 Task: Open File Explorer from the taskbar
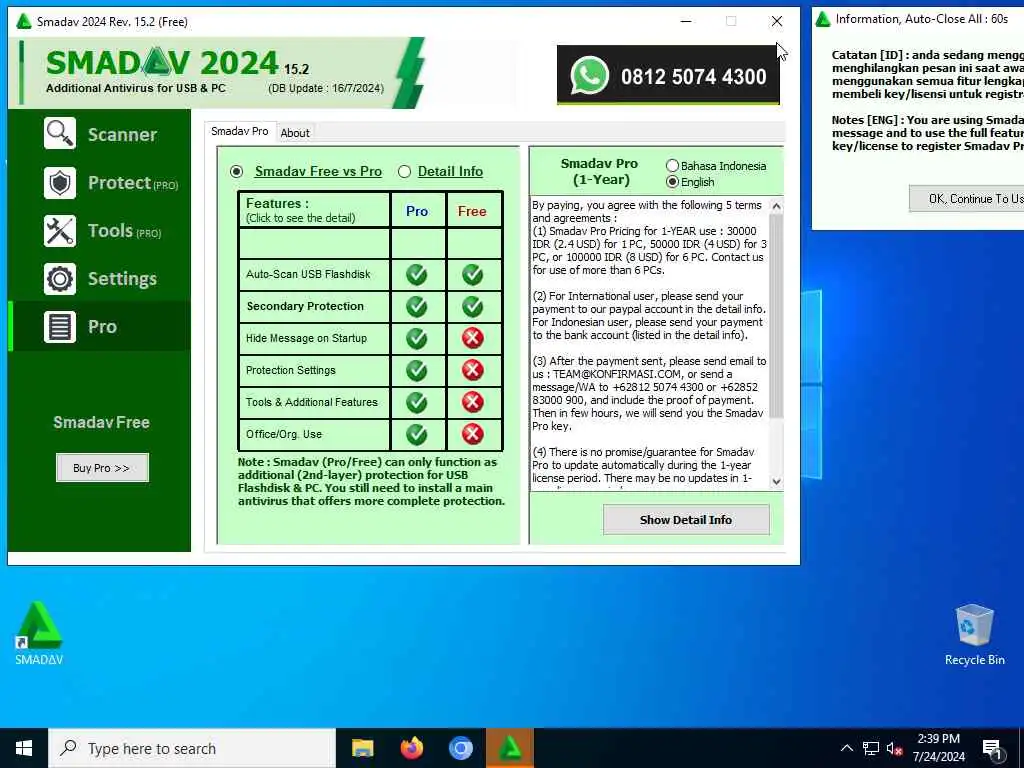point(362,748)
